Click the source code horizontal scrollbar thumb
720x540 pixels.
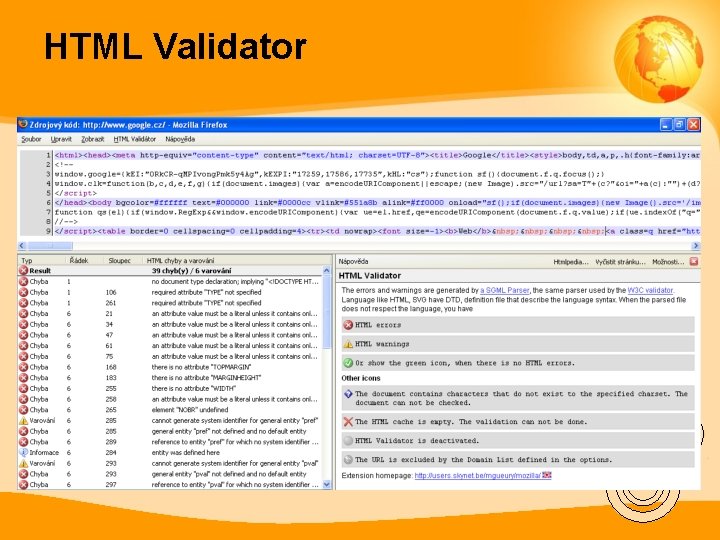(x=50, y=246)
